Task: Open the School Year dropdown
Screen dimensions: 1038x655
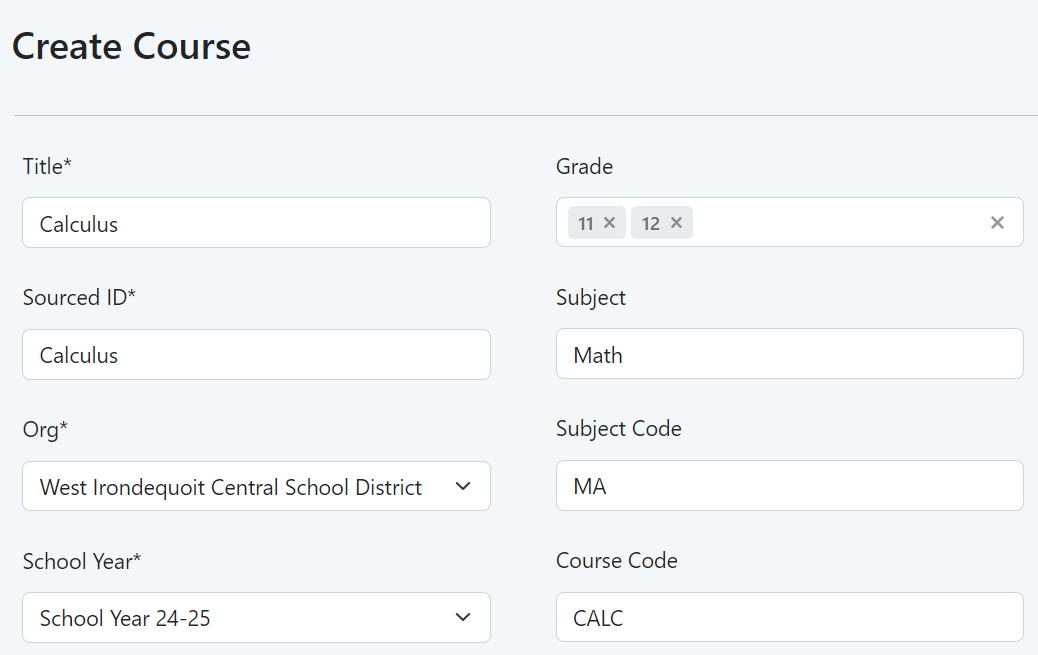Action: [256, 618]
